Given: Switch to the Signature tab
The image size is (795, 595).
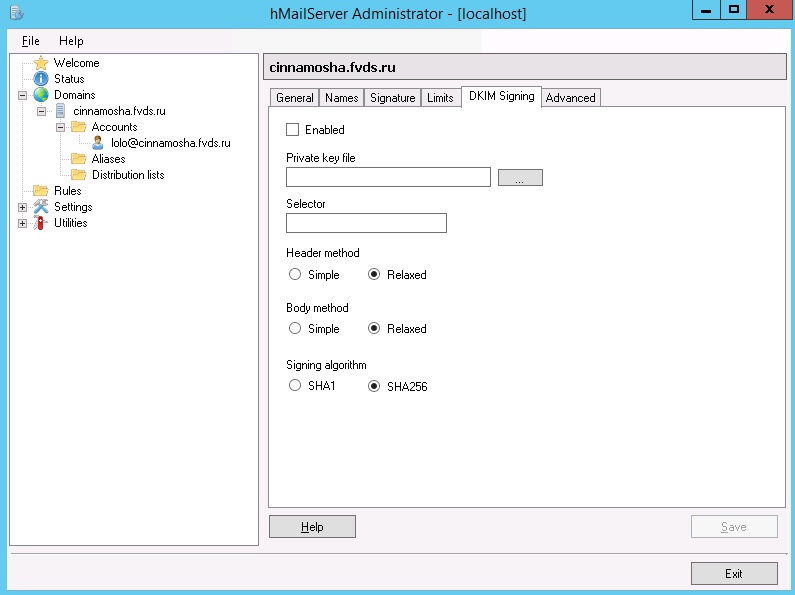Looking at the screenshot, I should click(392, 98).
